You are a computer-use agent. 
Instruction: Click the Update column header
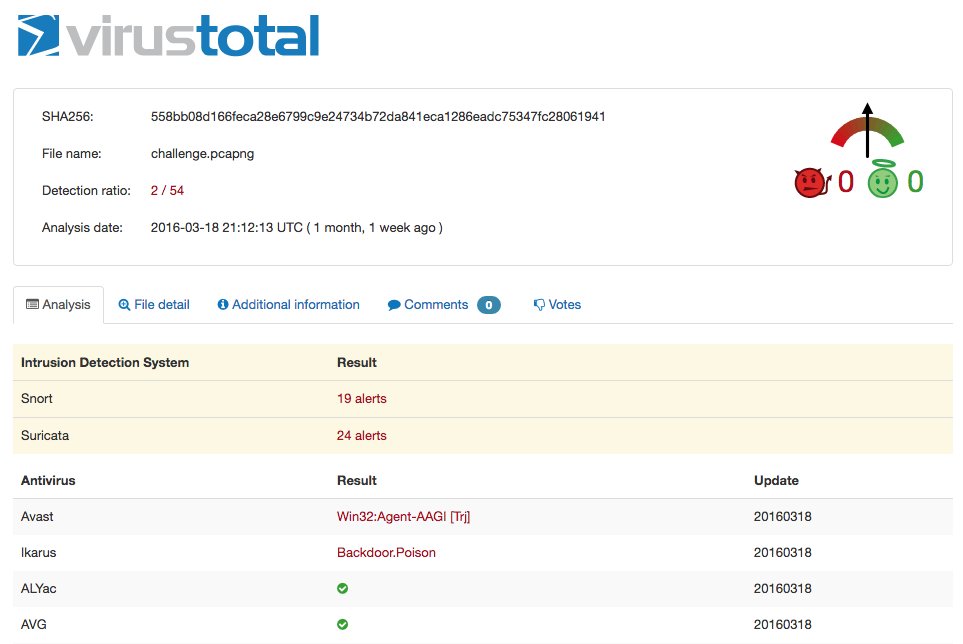click(776, 480)
